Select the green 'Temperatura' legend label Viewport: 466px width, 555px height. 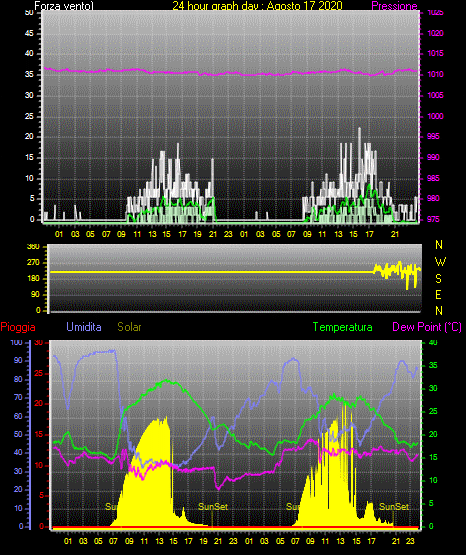[343, 327]
